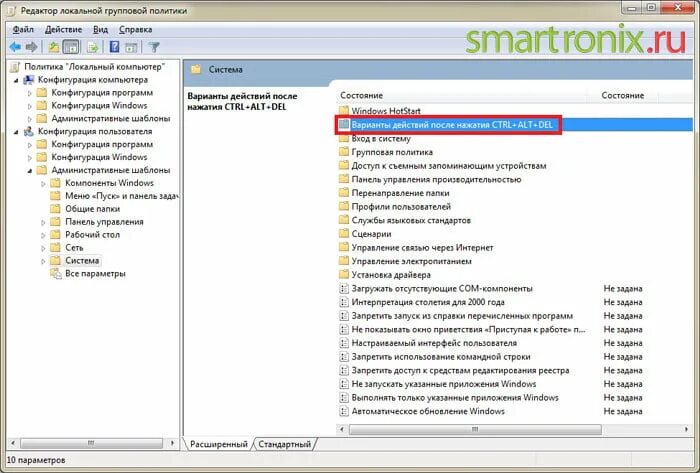Click folder icon next to Профили пользователей
This screenshot has height=473, width=700.
click(344, 207)
